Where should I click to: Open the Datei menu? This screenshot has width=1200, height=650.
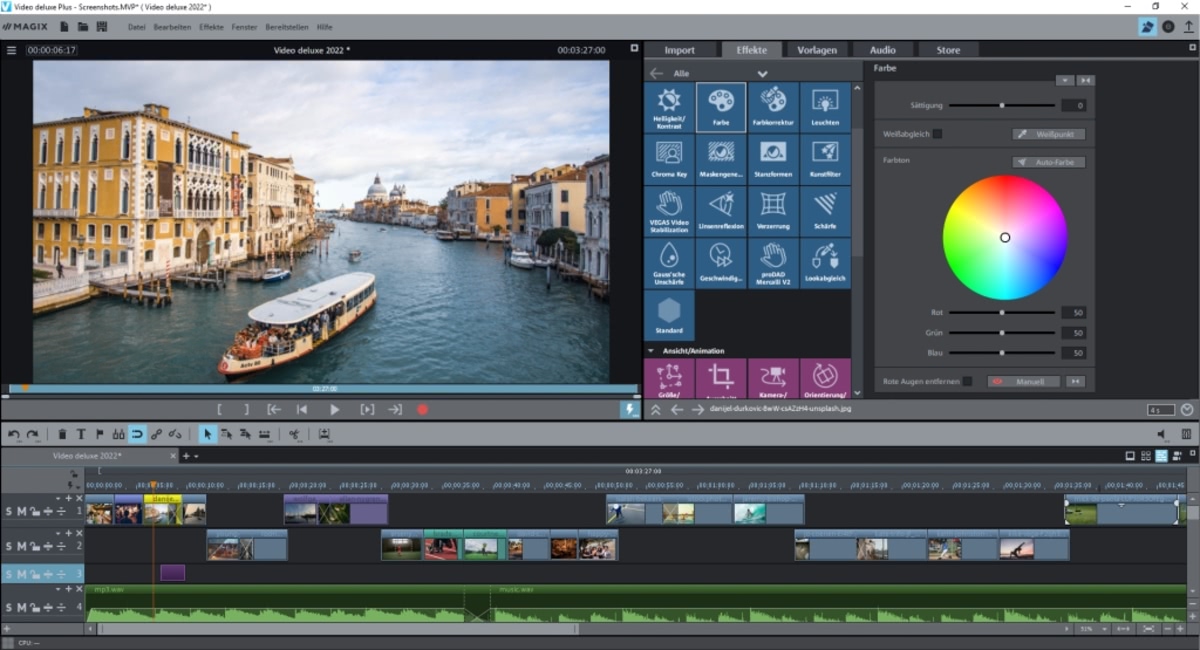137,26
